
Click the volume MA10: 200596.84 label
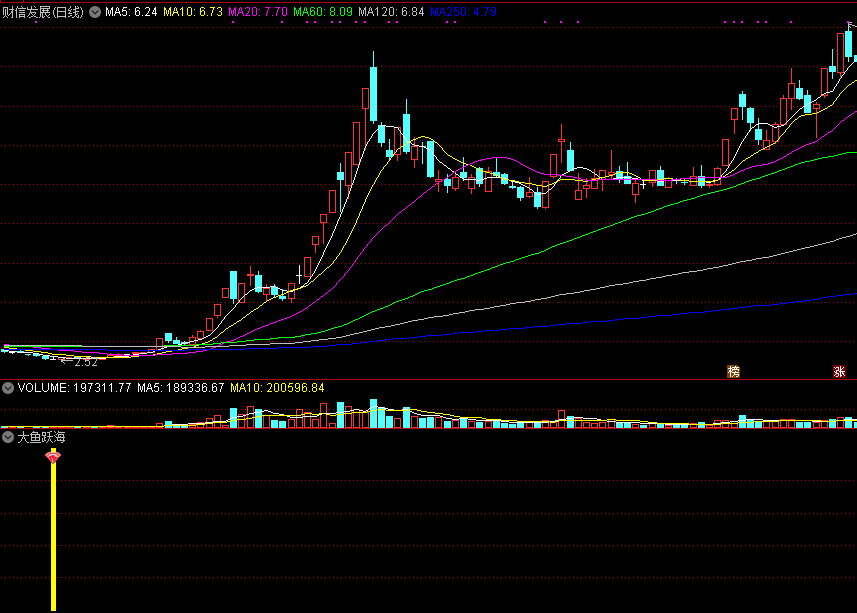[x=277, y=388]
